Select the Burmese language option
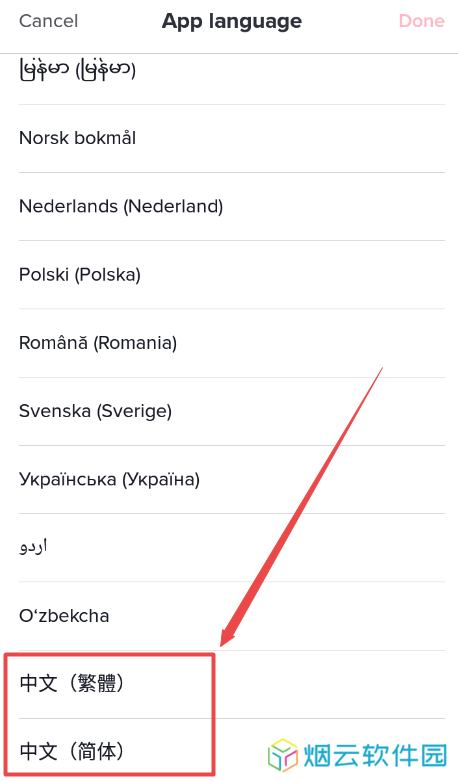This screenshot has width=458, height=781. pyautogui.click(x=231, y=70)
